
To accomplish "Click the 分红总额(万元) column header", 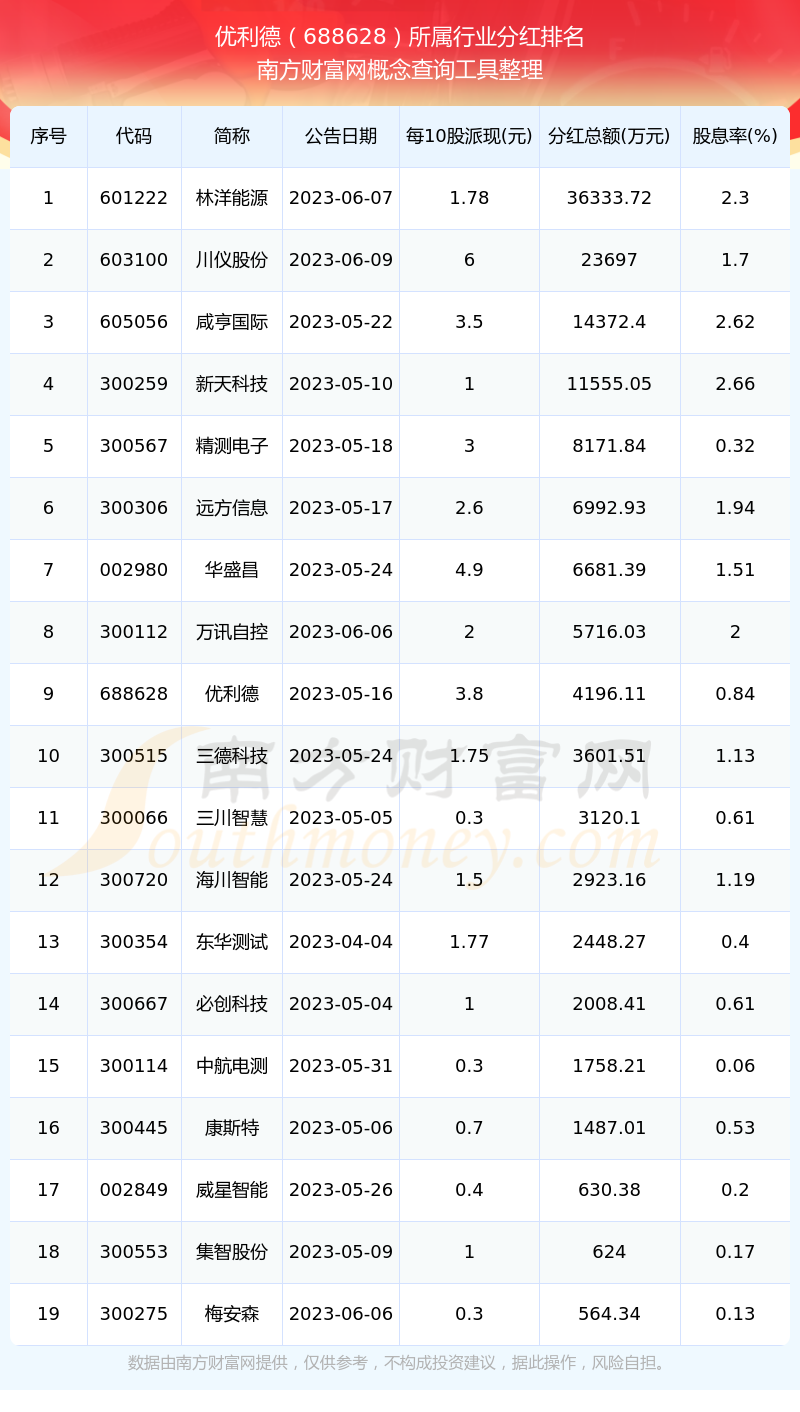I will click(x=610, y=136).
